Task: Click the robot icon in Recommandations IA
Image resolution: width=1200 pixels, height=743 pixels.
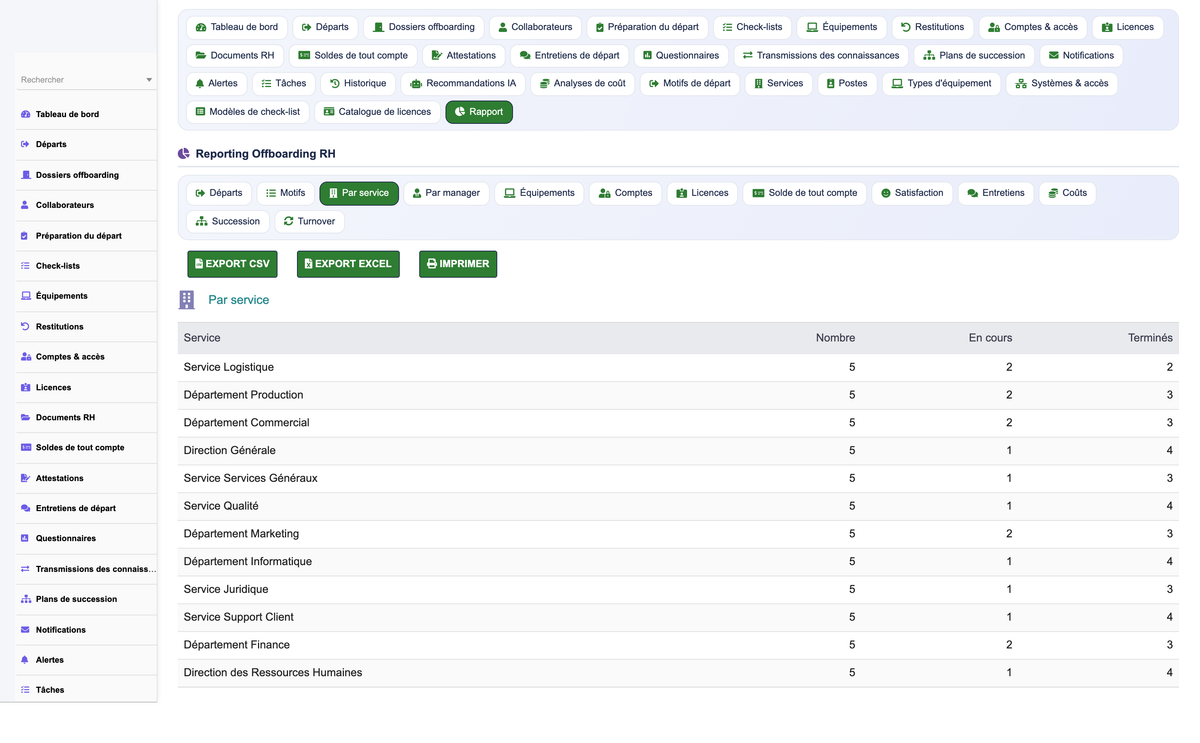Action: 416,84
